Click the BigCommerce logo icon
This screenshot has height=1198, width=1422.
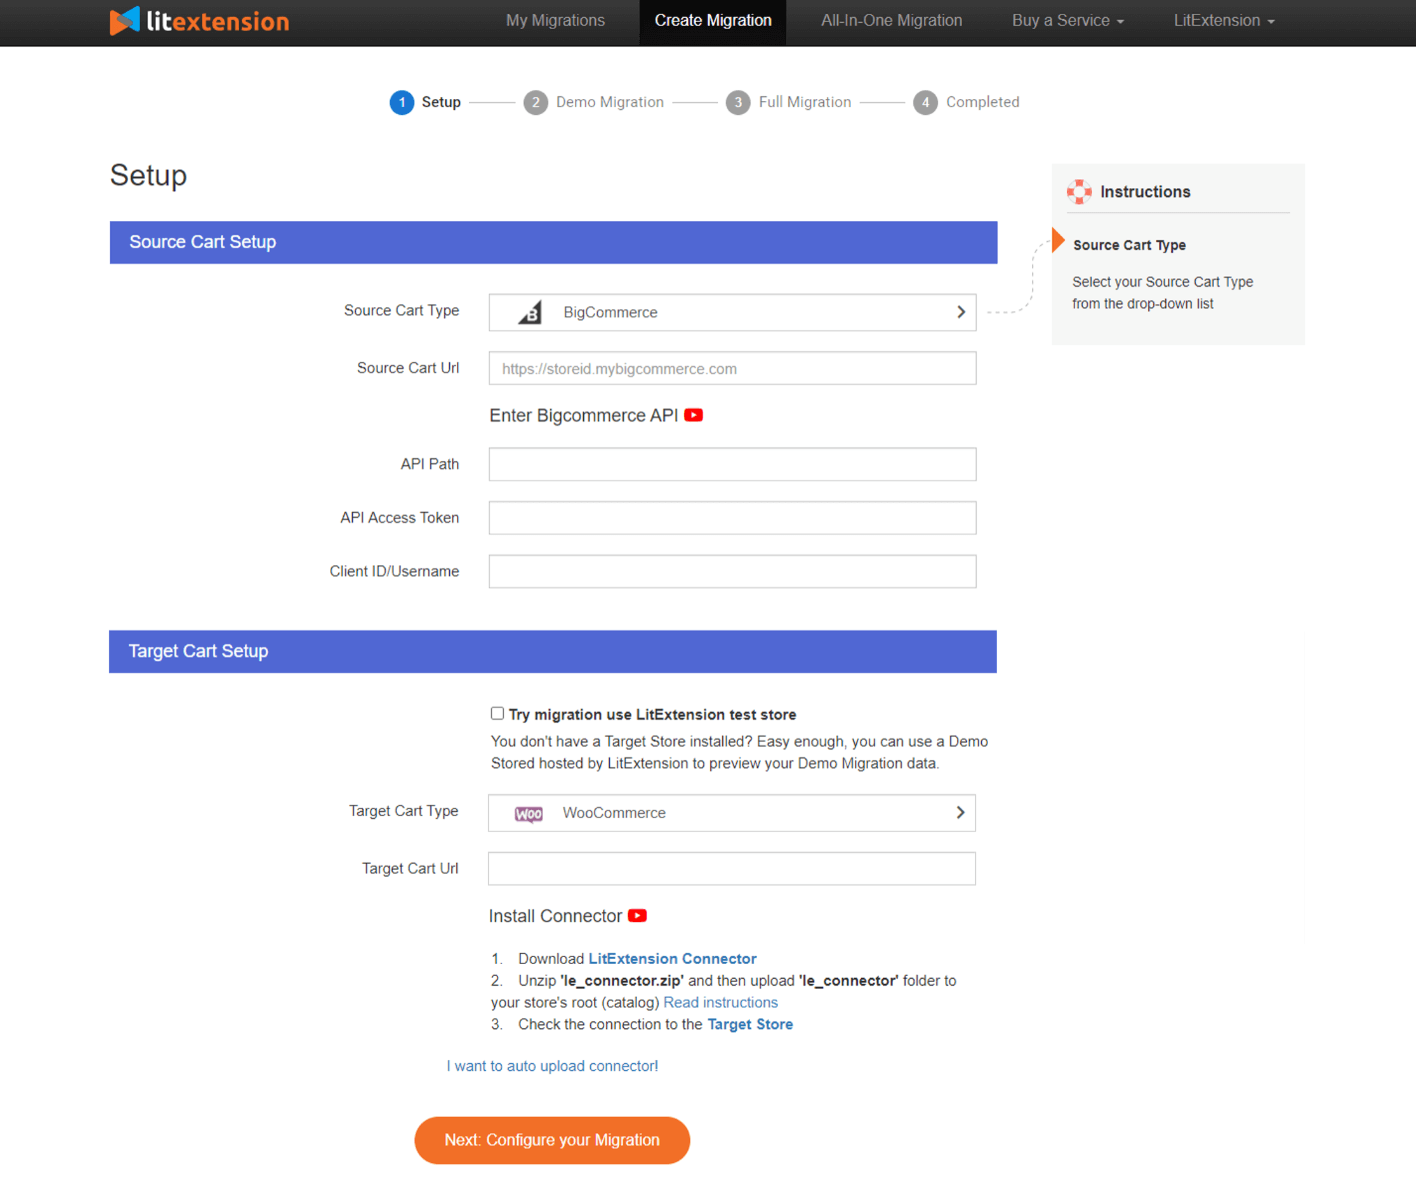coord(530,313)
